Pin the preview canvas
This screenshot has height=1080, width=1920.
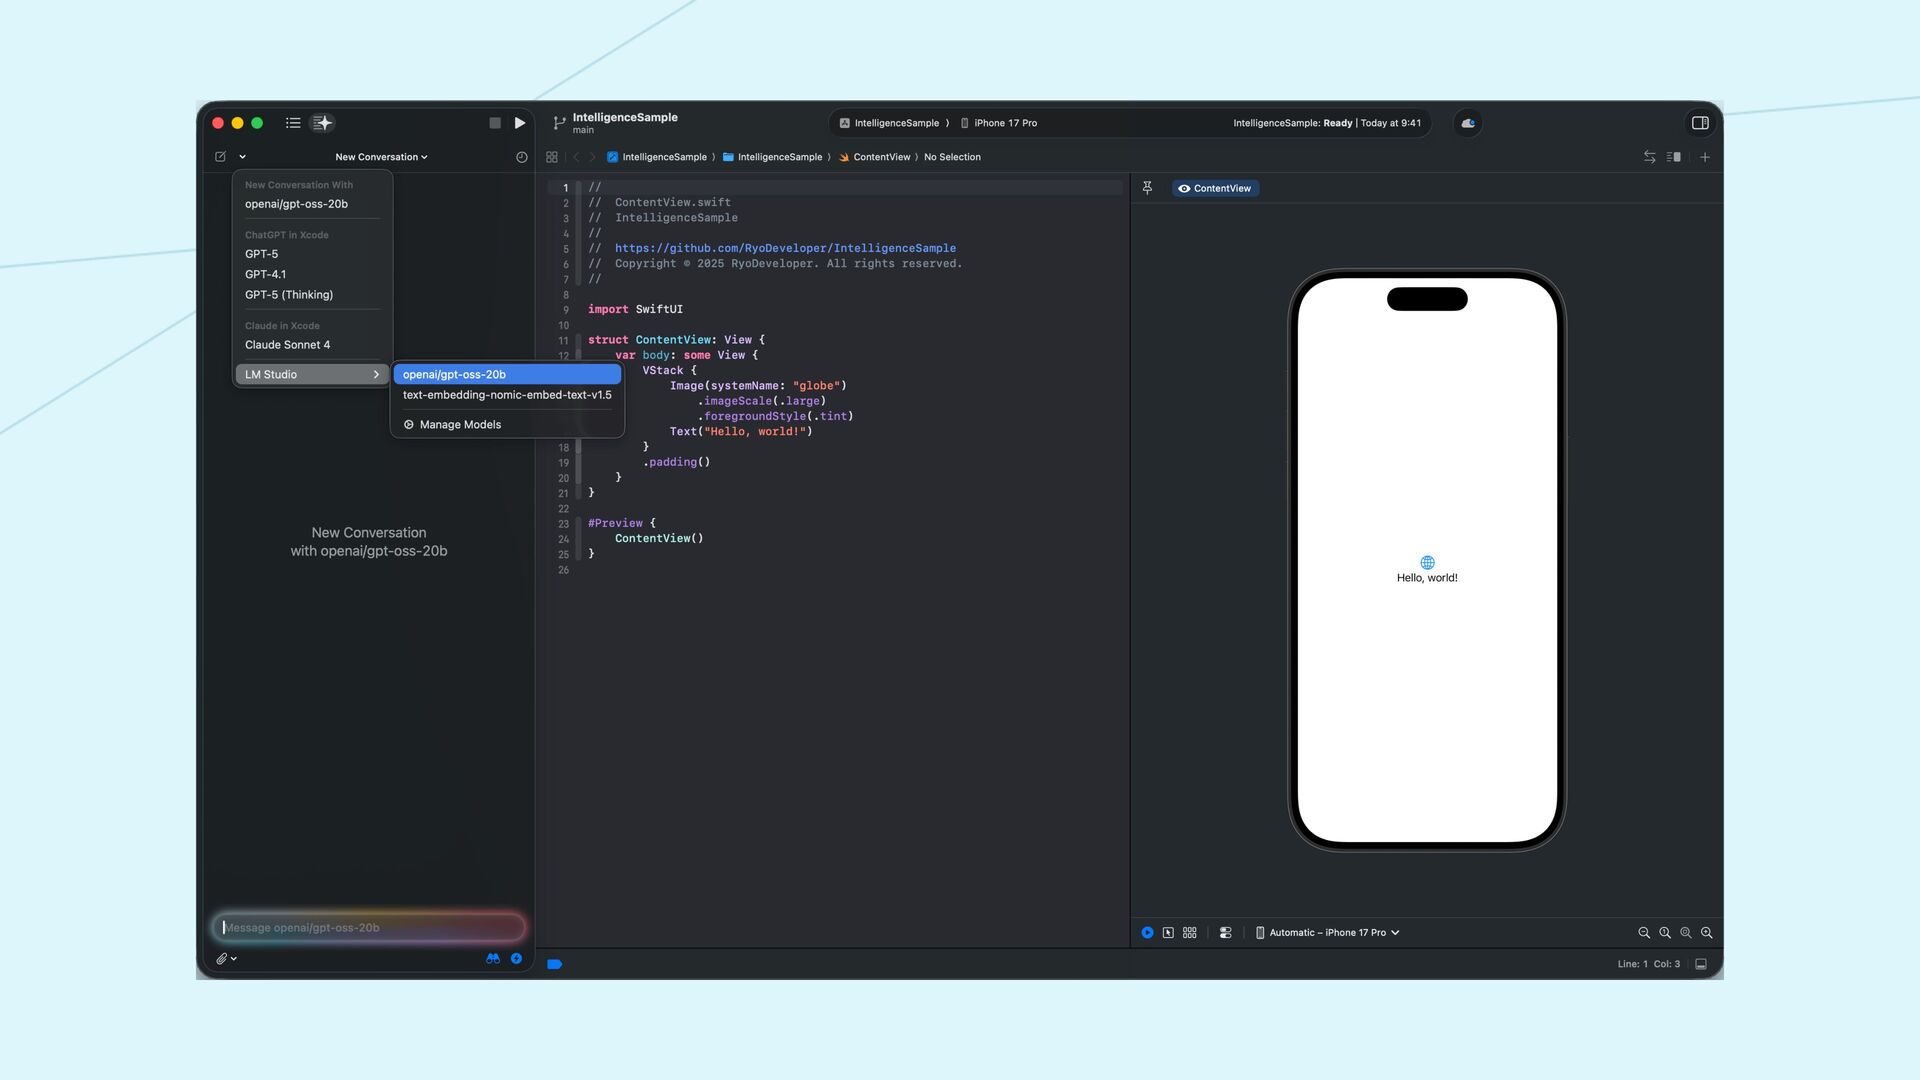(1147, 188)
